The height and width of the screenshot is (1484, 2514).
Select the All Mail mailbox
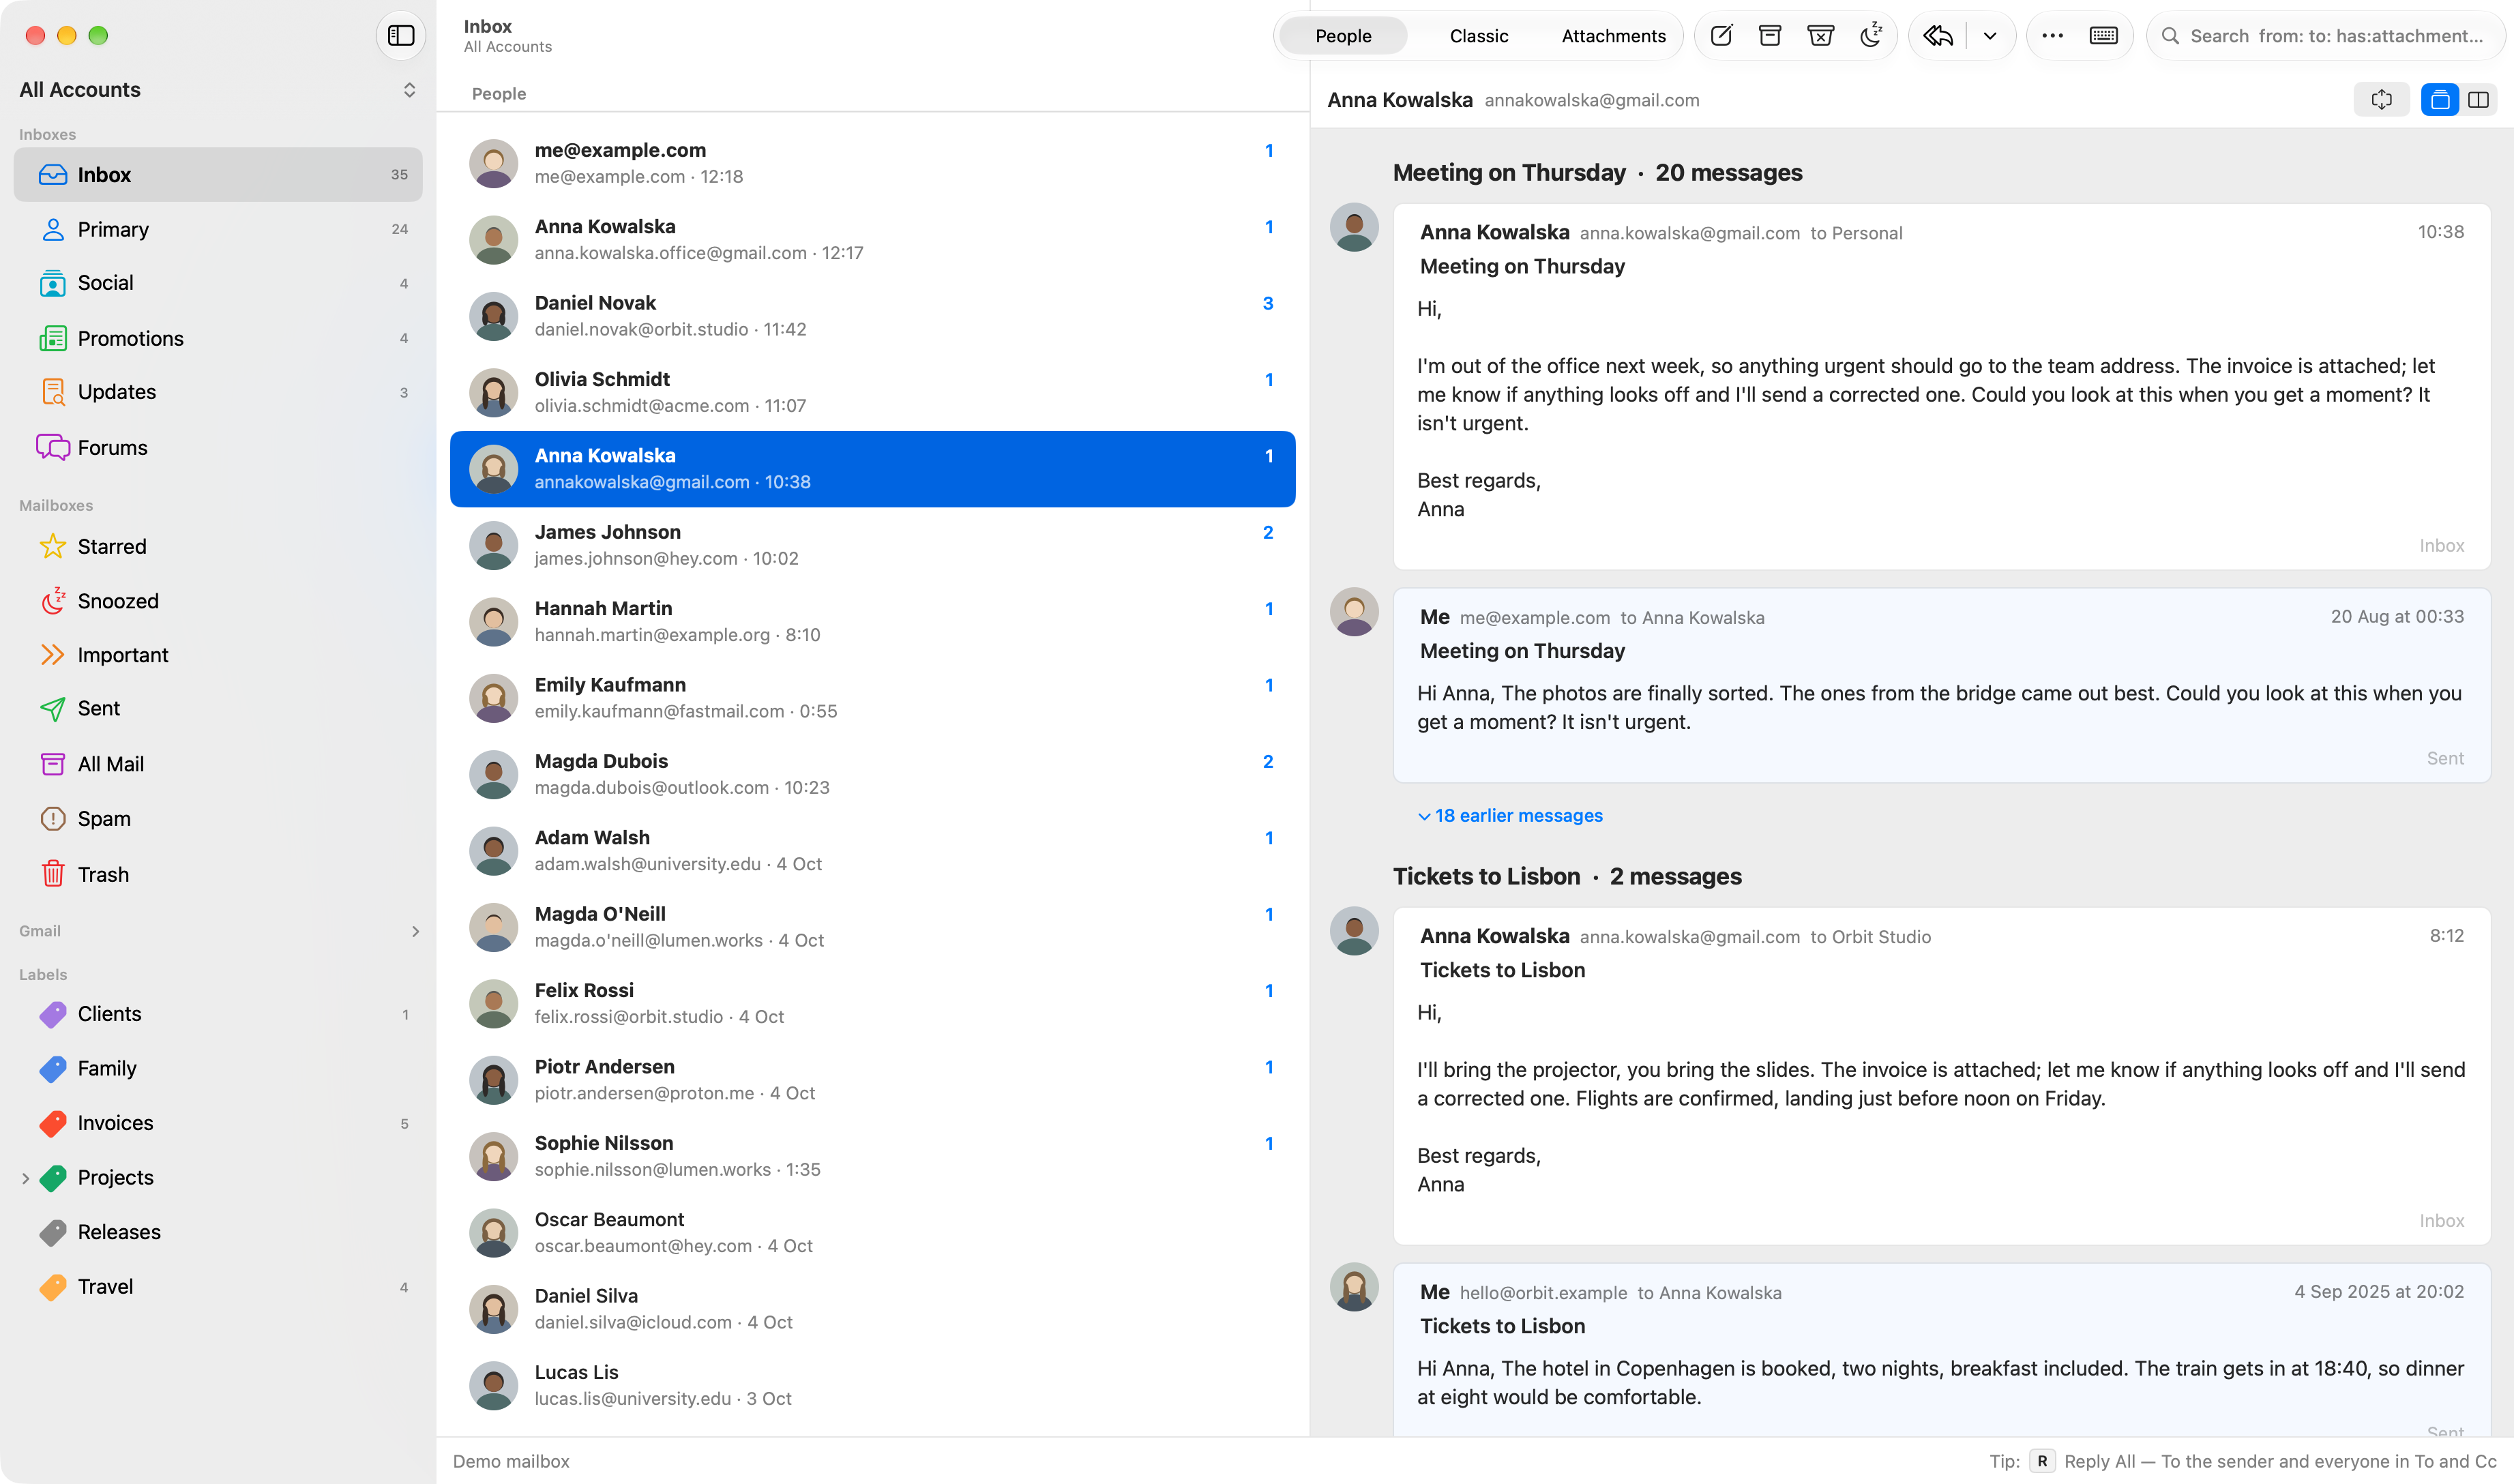pos(218,765)
